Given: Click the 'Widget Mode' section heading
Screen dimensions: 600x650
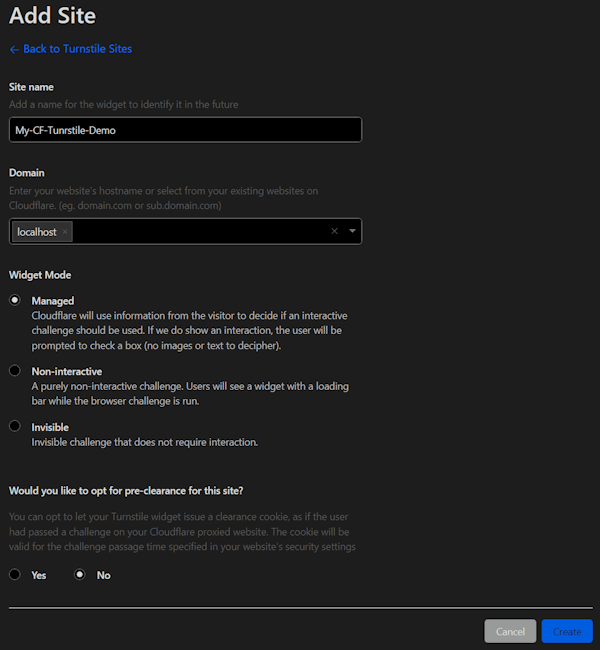Looking at the screenshot, I should [40, 275].
